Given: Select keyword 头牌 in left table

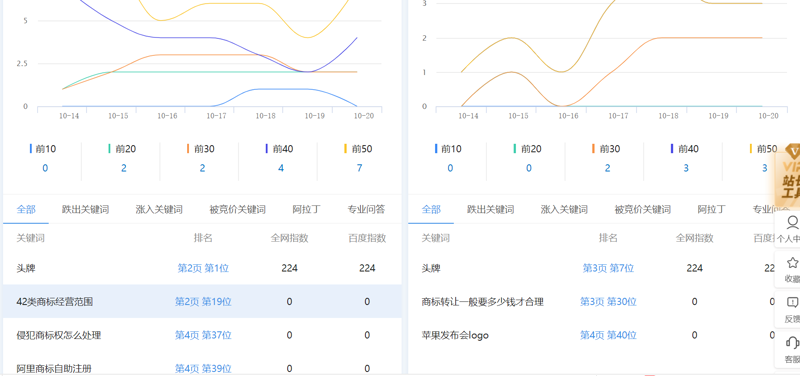Looking at the screenshot, I should point(26,268).
